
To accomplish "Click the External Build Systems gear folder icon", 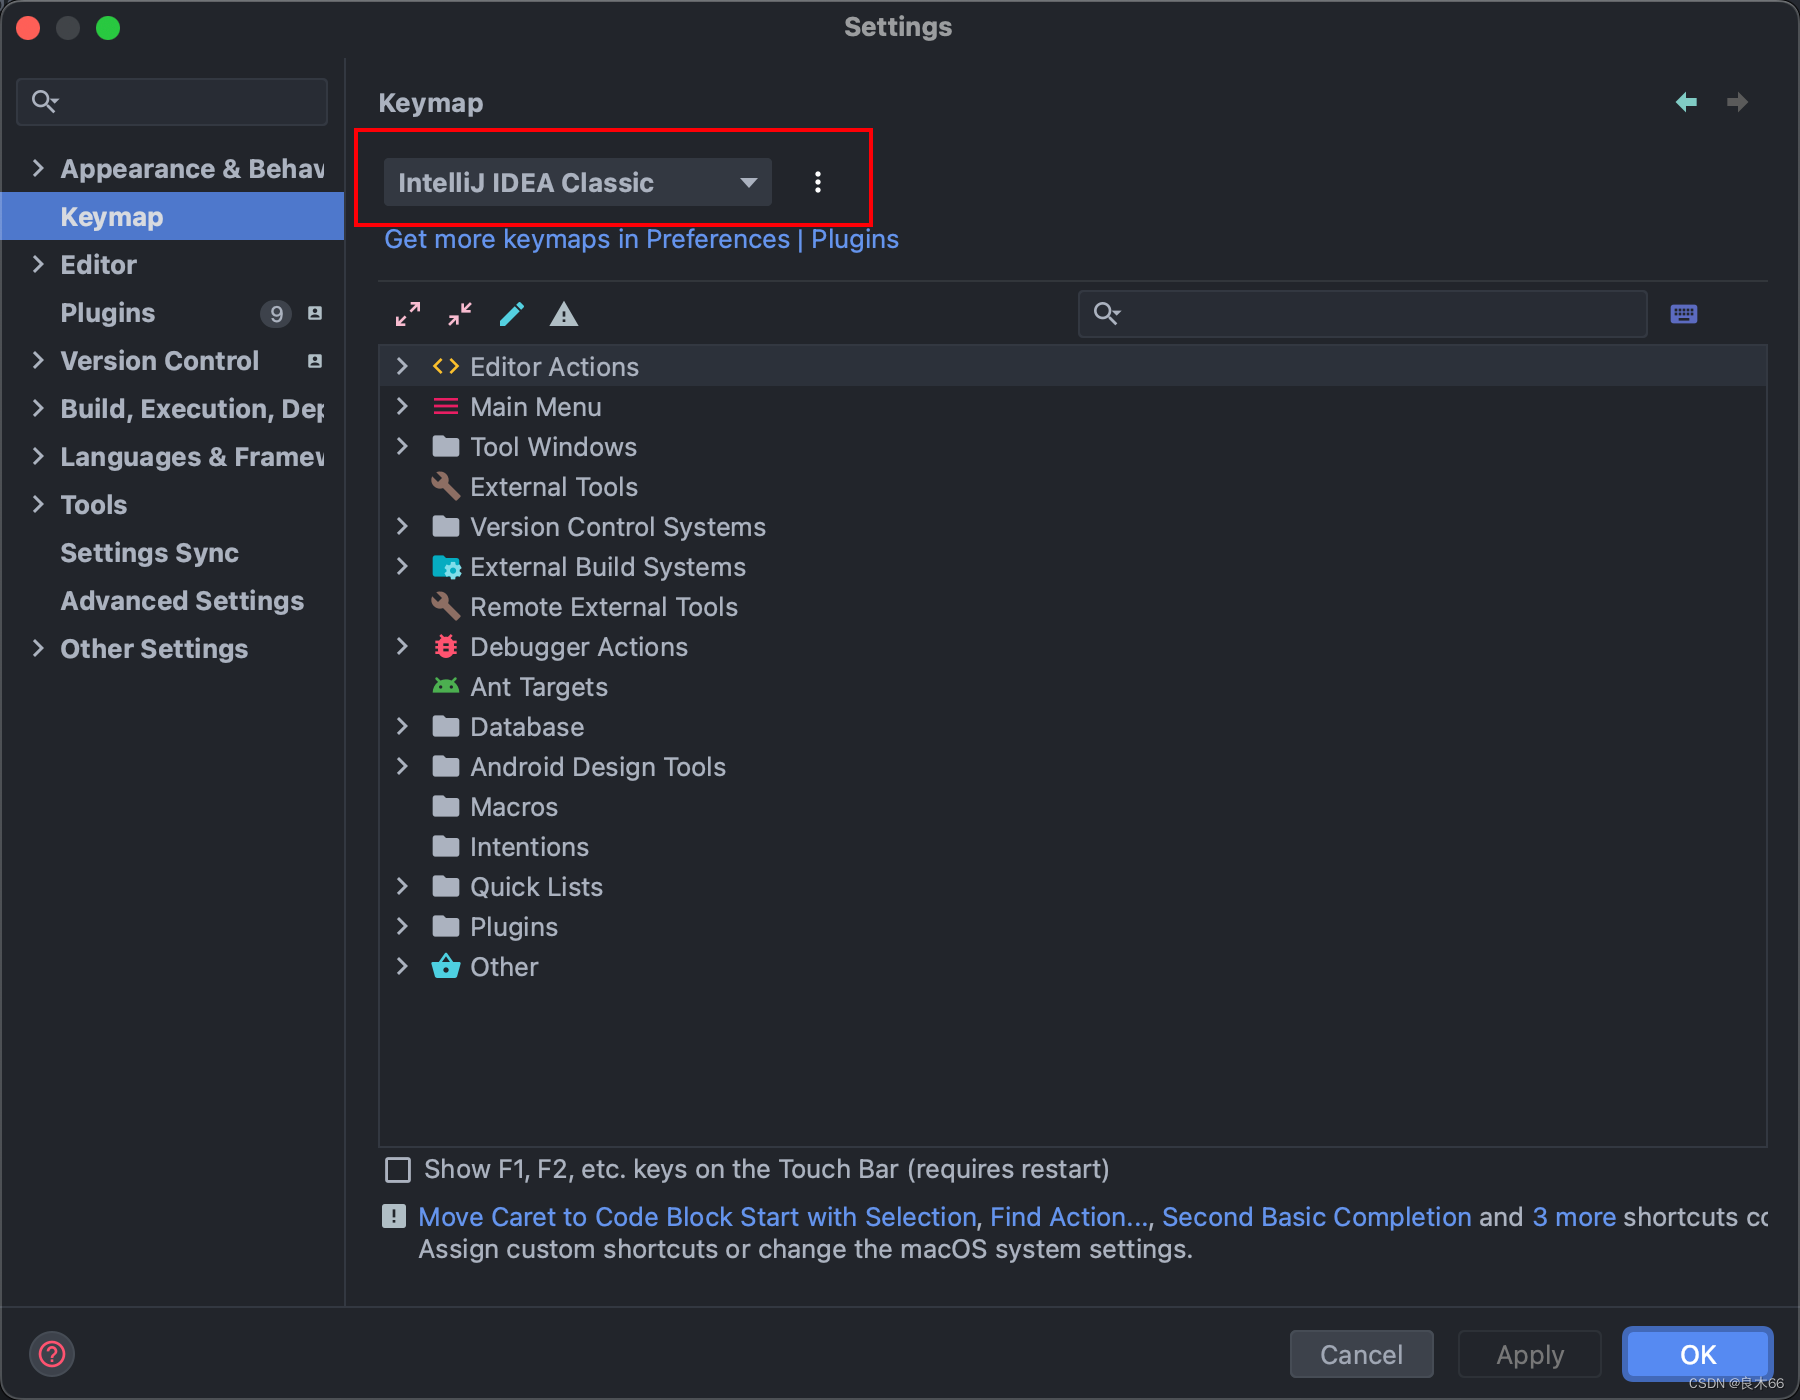I will coord(446,567).
